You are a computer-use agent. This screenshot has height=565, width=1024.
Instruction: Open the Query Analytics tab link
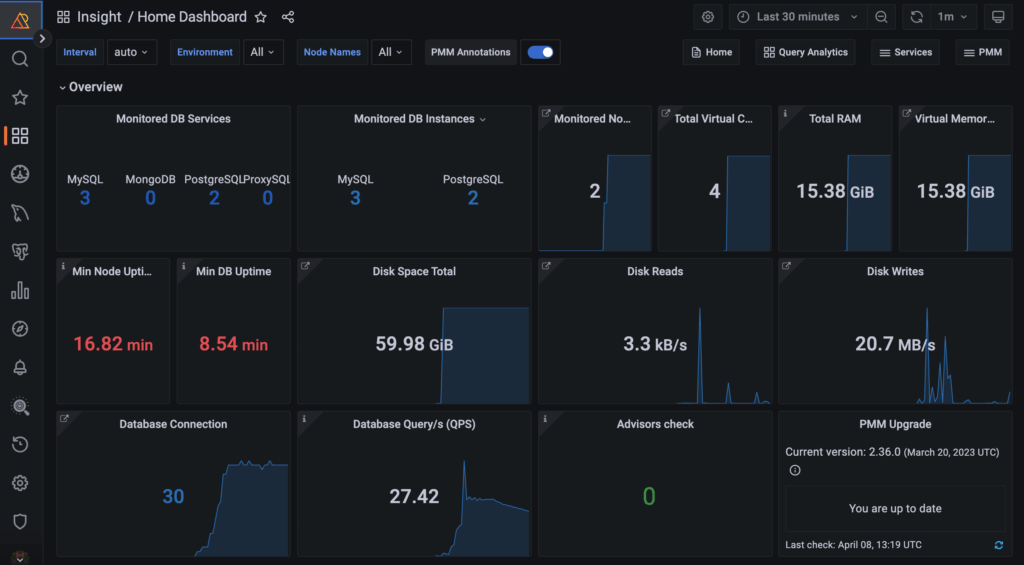805,52
